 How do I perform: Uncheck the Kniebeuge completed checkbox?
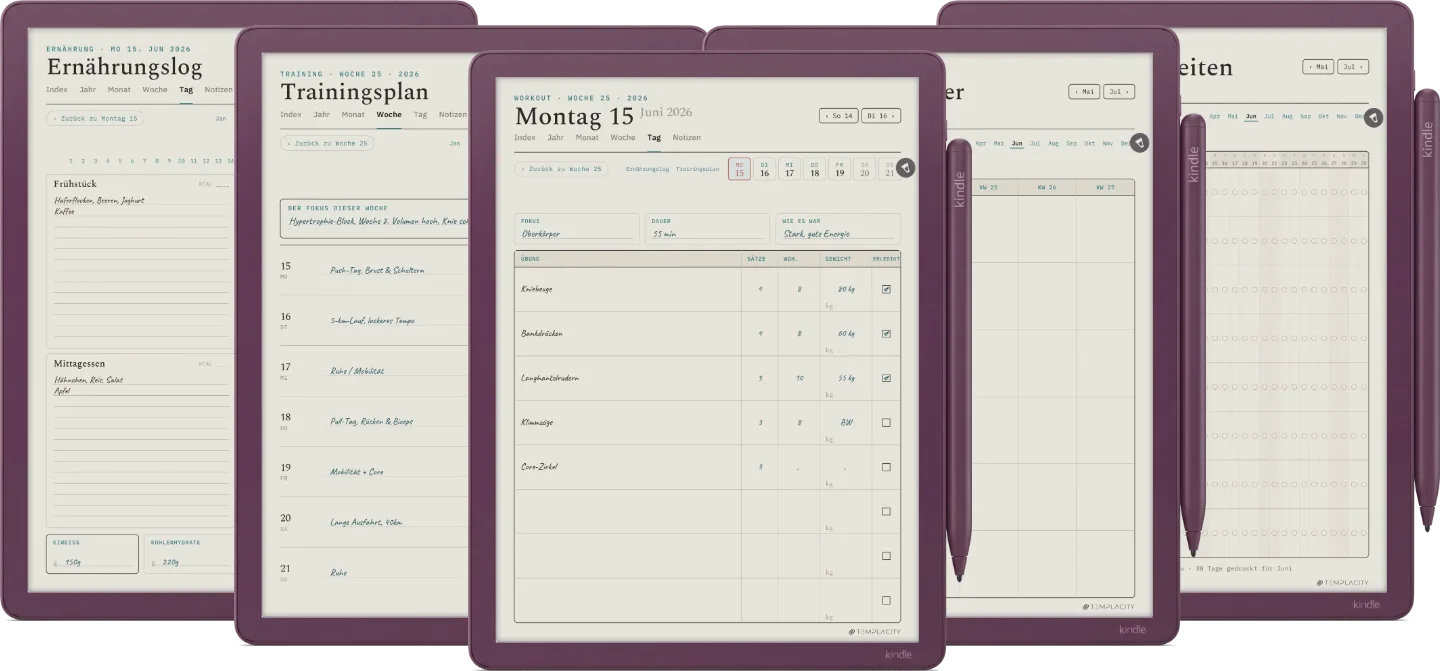[886, 289]
